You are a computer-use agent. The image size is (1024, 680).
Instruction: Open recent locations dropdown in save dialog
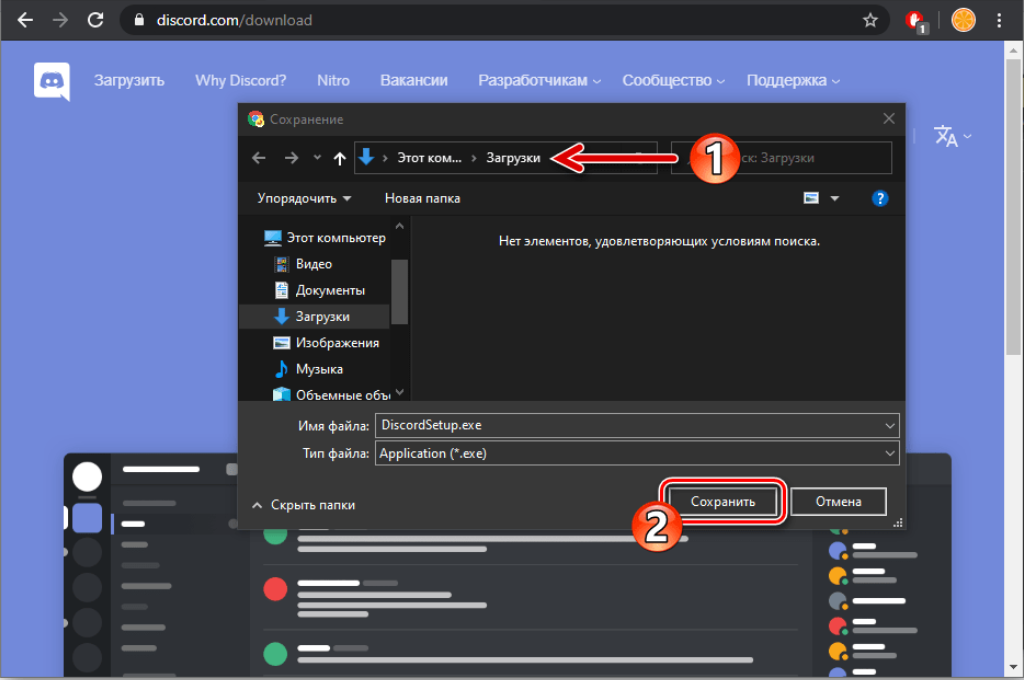(x=317, y=157)
